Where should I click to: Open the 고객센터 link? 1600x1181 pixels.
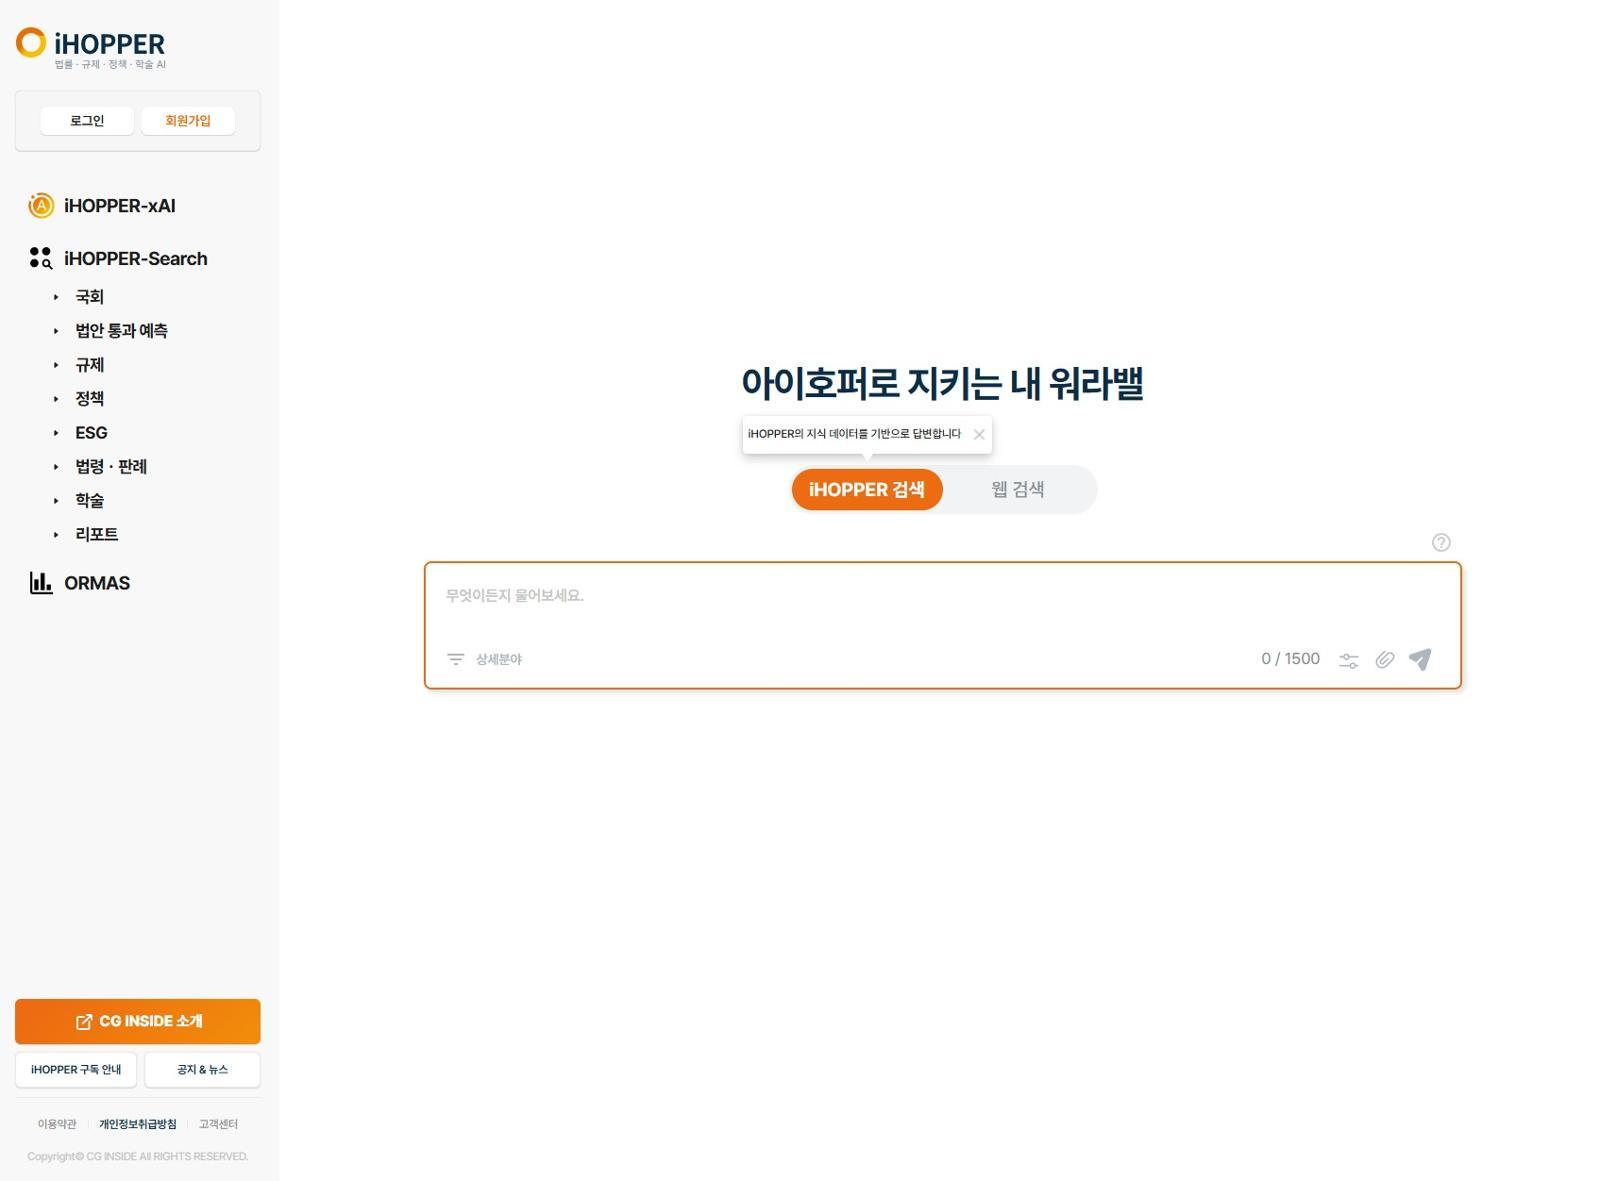218,1125
